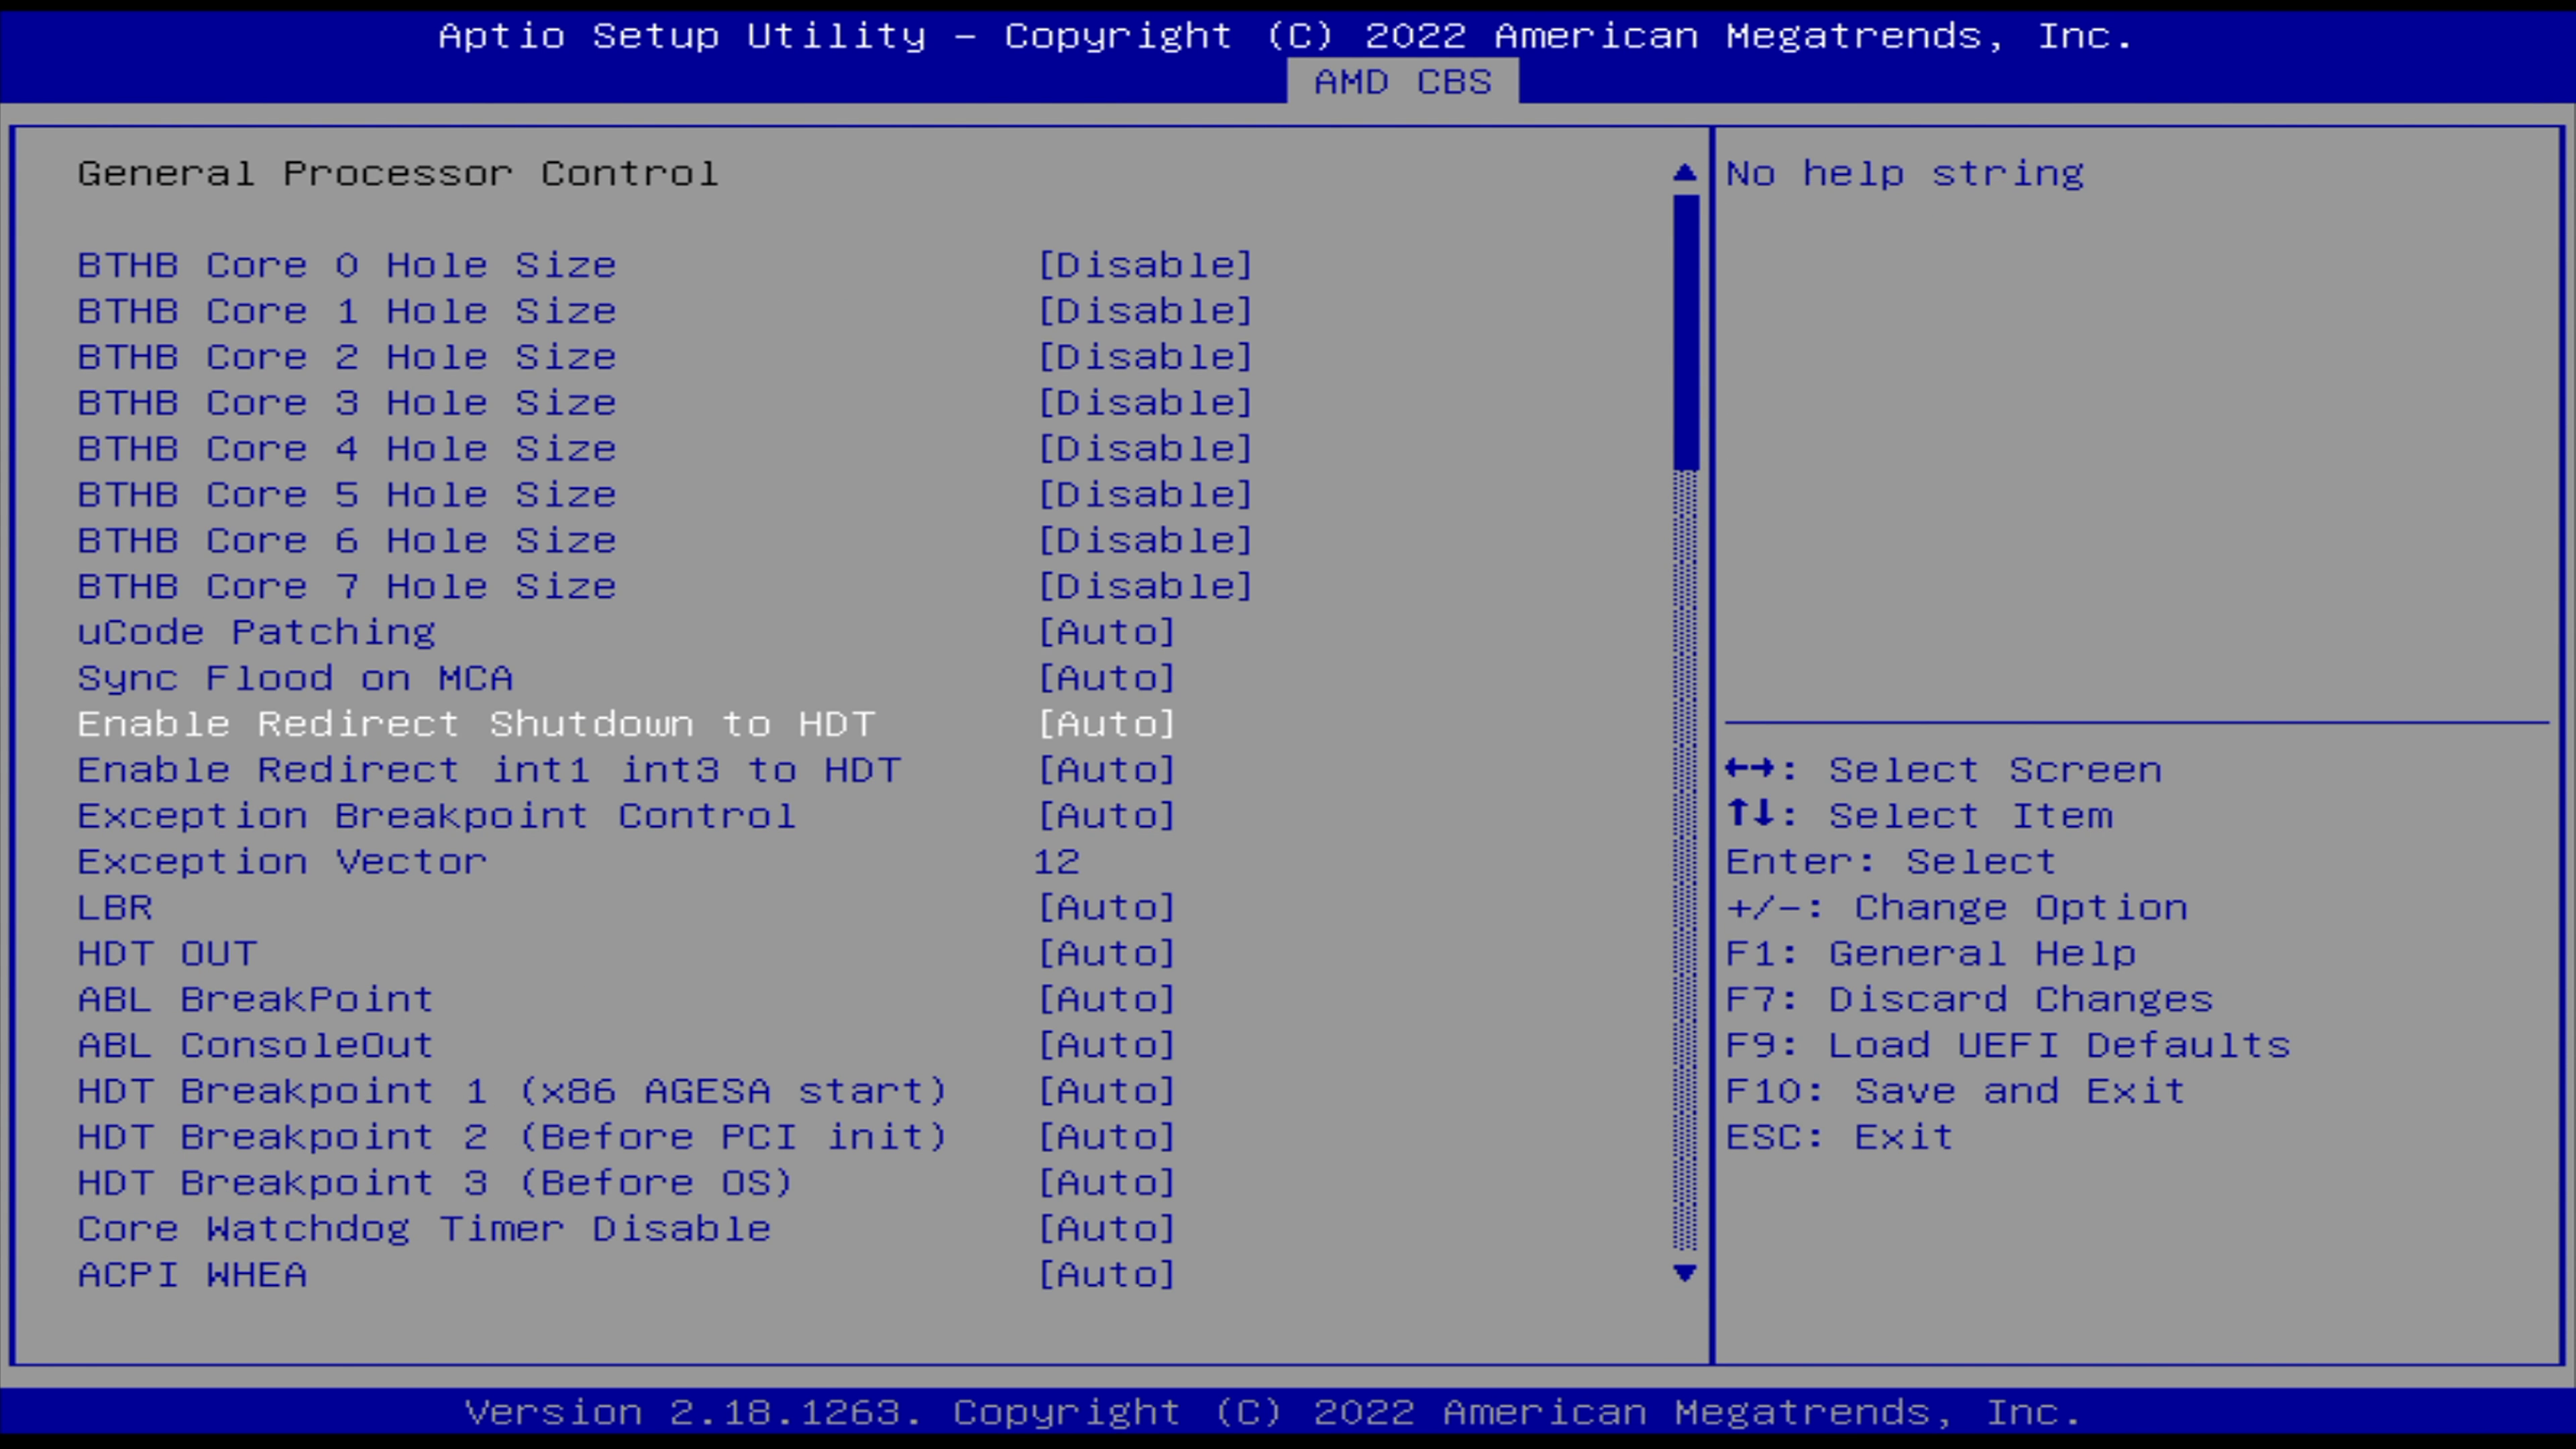Click the settings list scrollbar thumb
This screenshot has width=2576, height=1449.
[x=1685, y=332]
